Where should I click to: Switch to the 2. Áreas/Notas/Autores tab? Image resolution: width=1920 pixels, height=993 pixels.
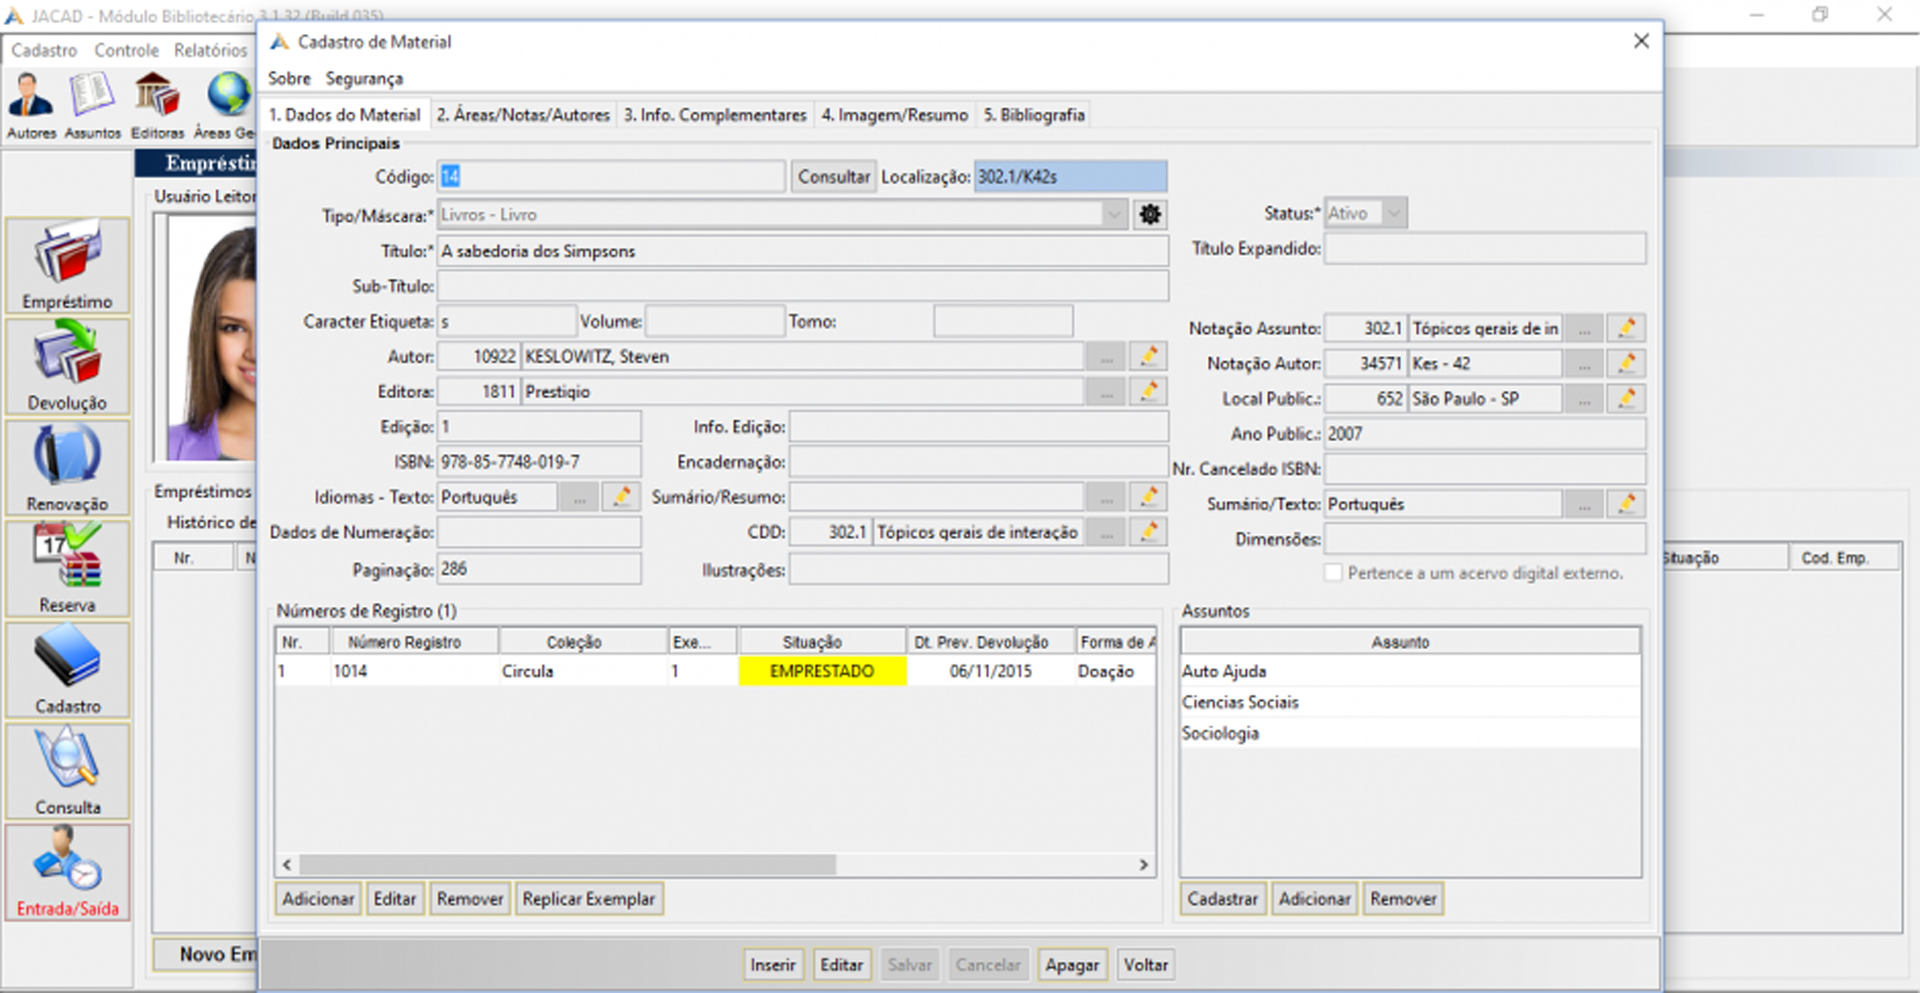click(x=523, y=115)
